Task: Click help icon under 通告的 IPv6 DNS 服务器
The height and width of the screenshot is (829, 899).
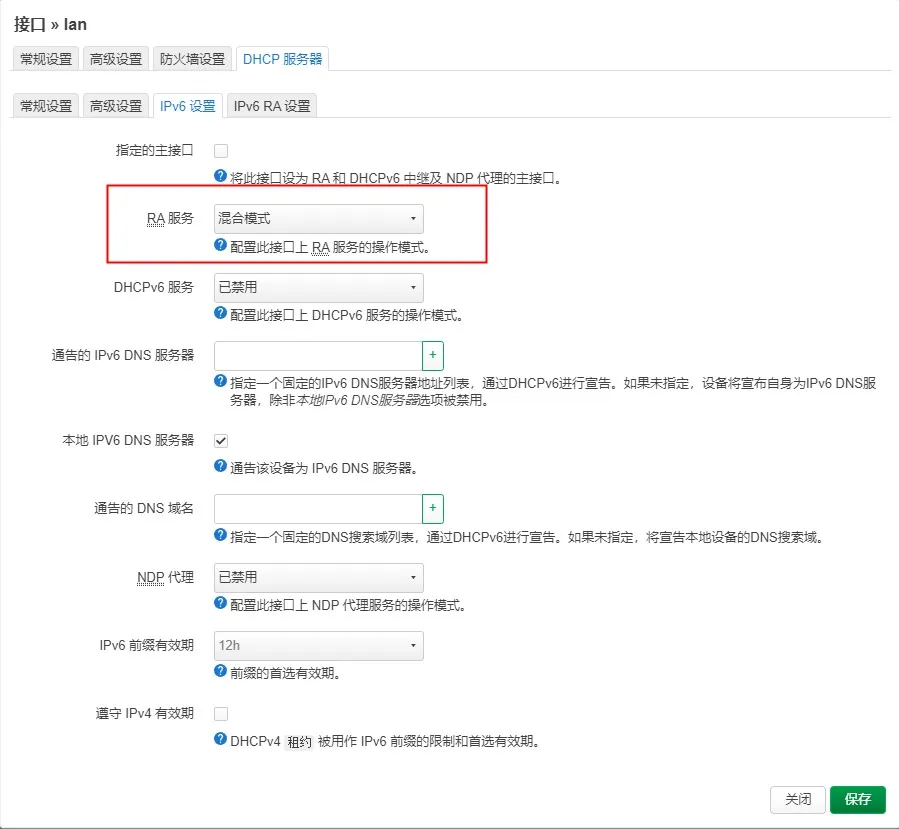Action: coord(221,381)
